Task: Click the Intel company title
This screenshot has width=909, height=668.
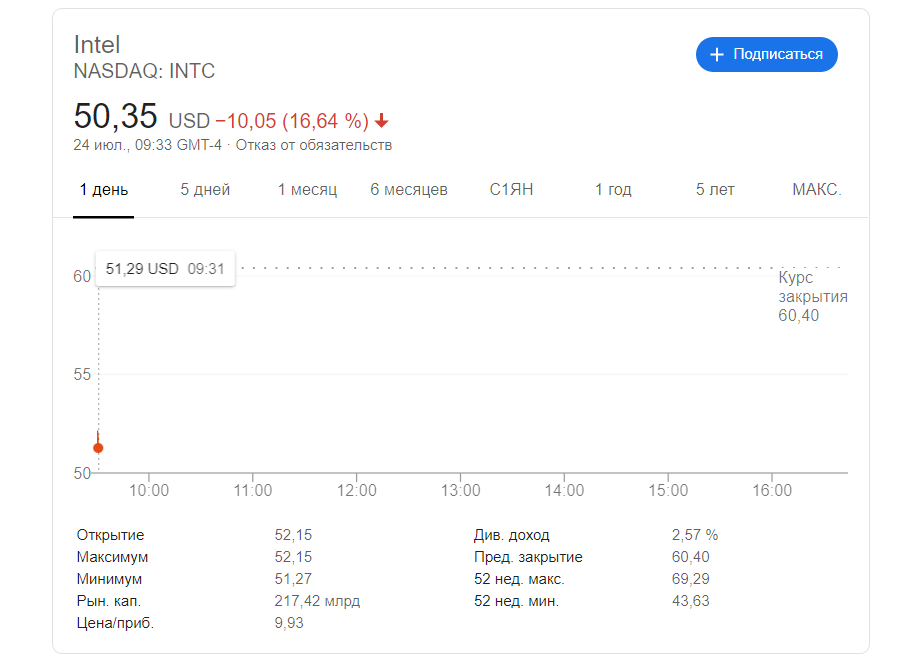Action: coord(97,45)
